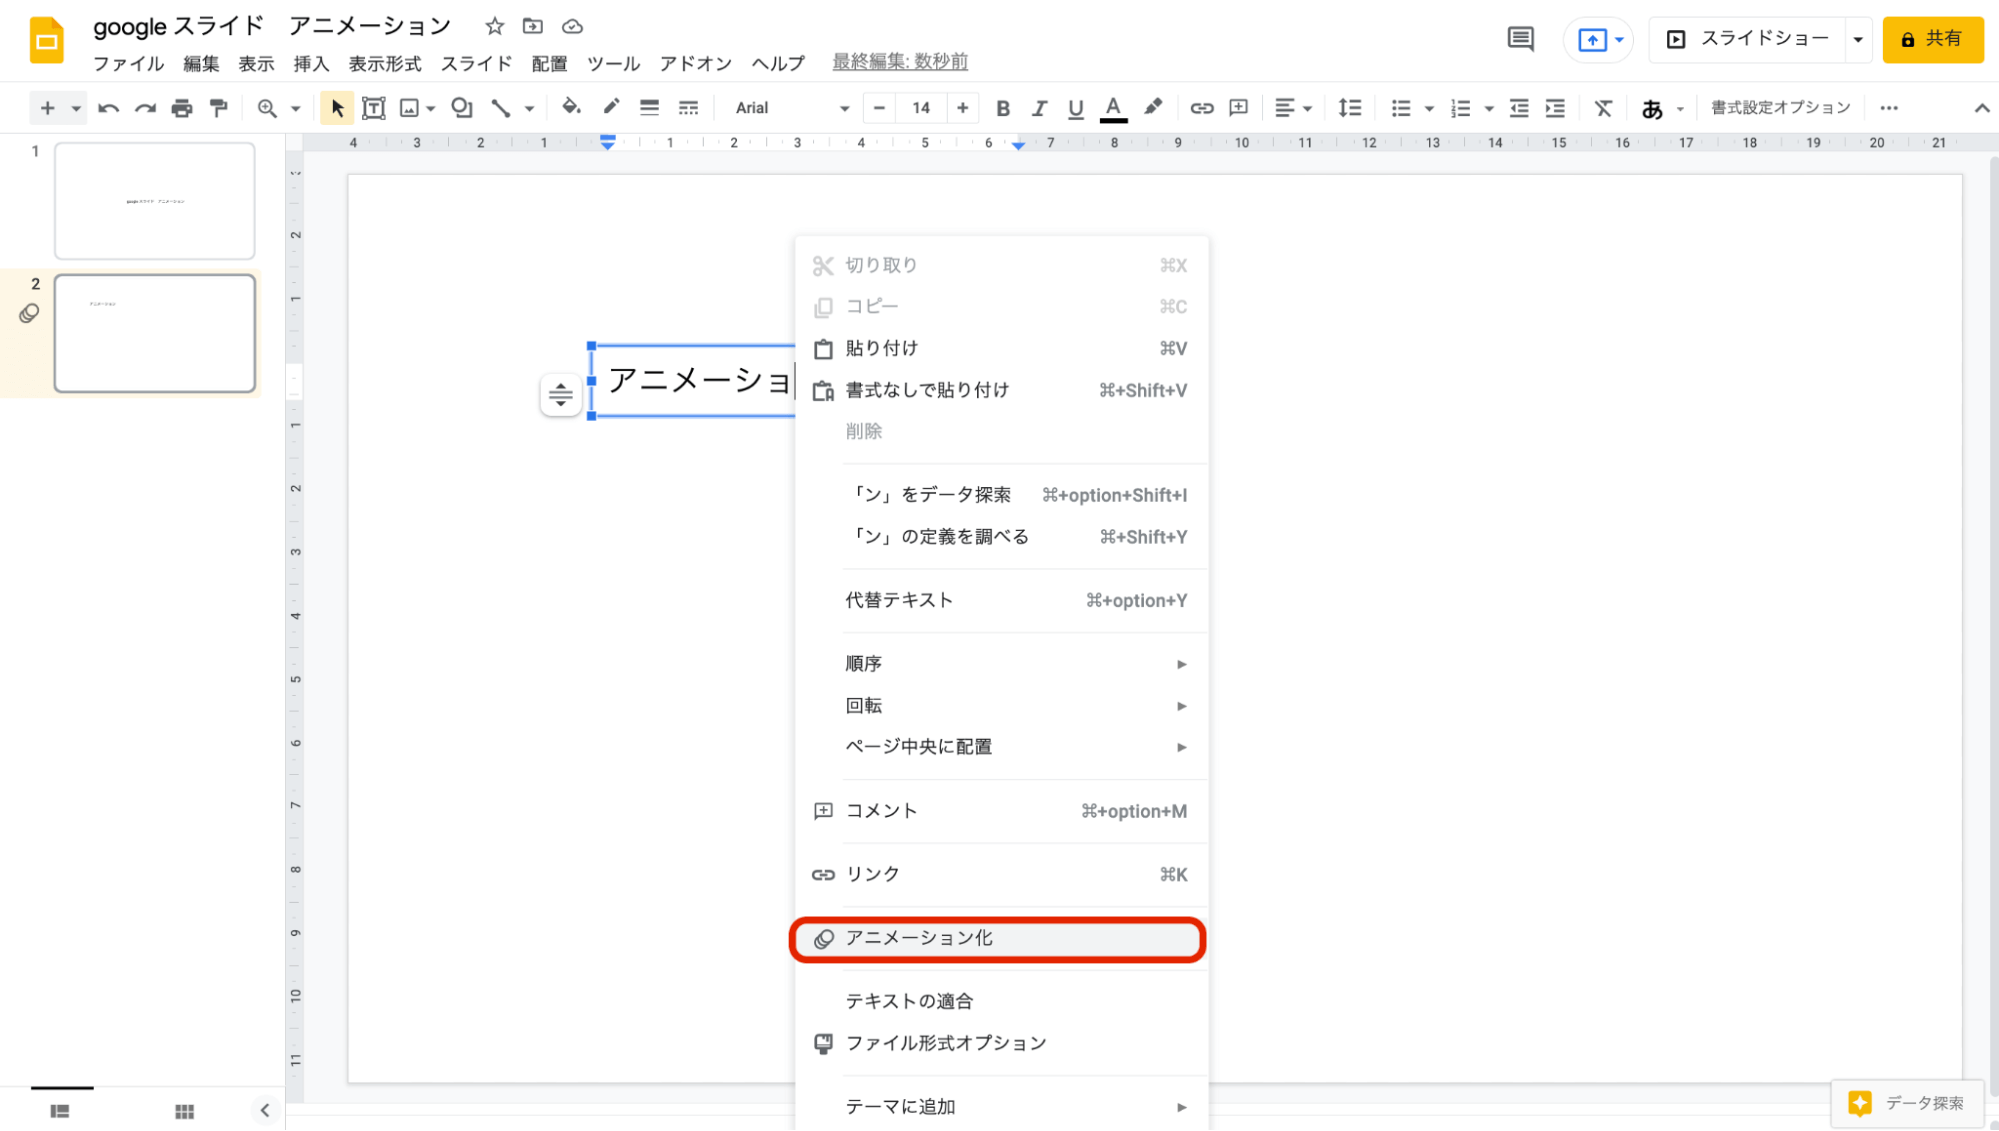Click the zoom magnifier icon
Screen dimensions: 1999x1131
tap(267, 108)
